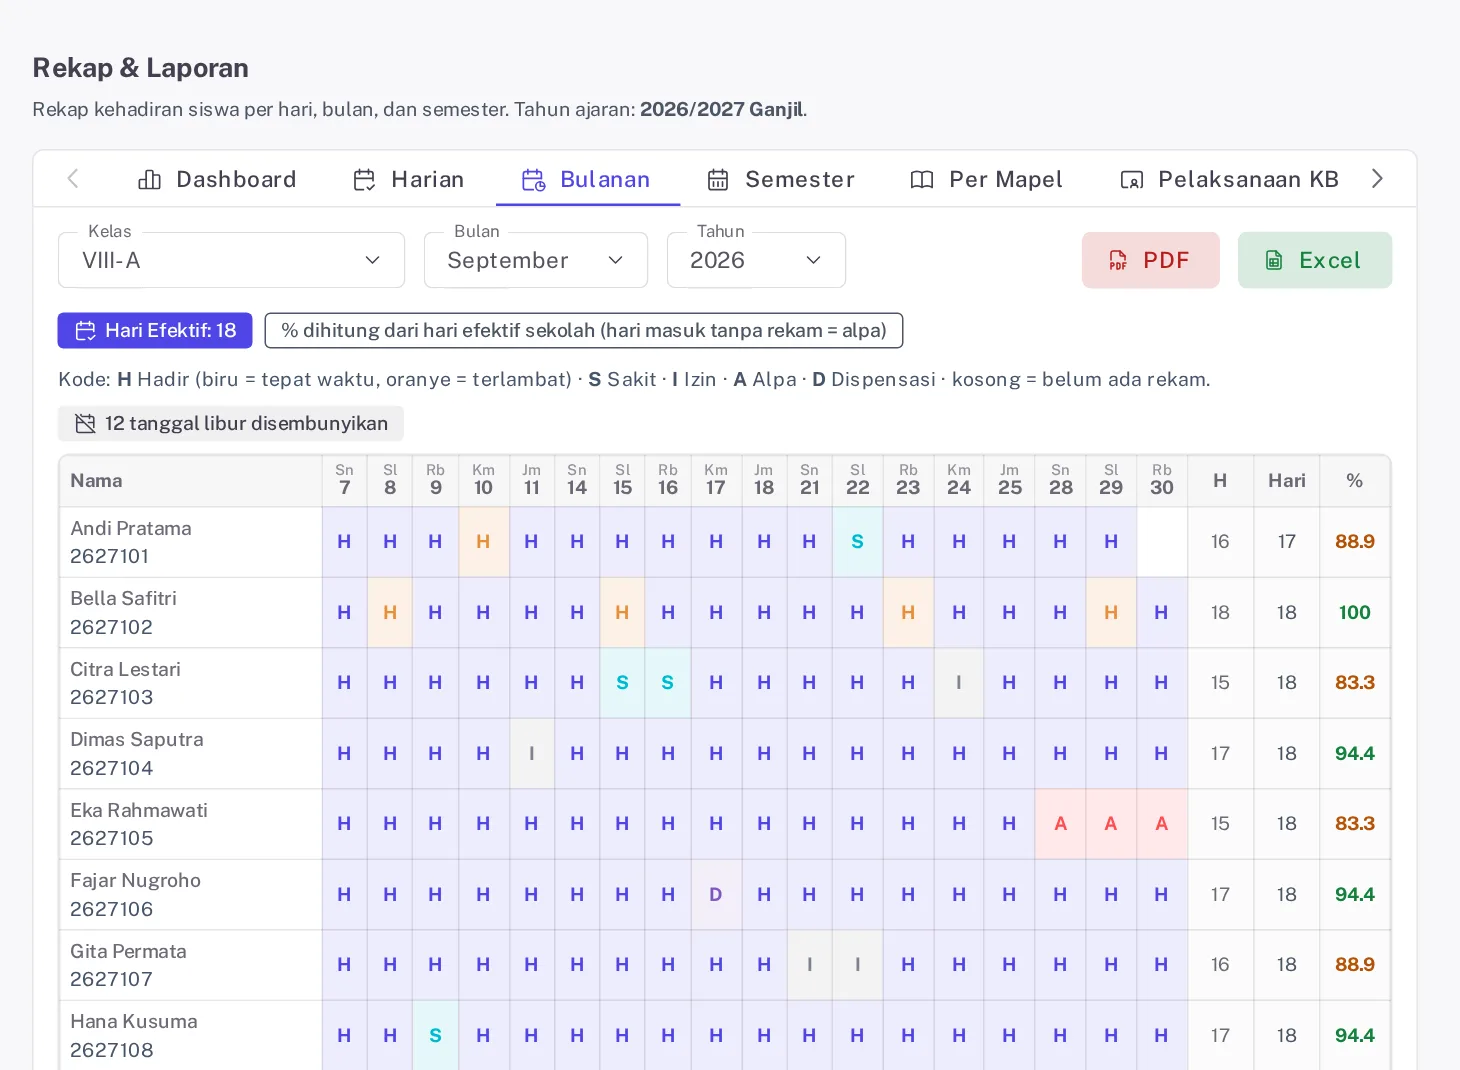Click Dimas Saputra's I cell on date 11
The width and height of the screenshot is (1460, 1070).
pos(532,754)
